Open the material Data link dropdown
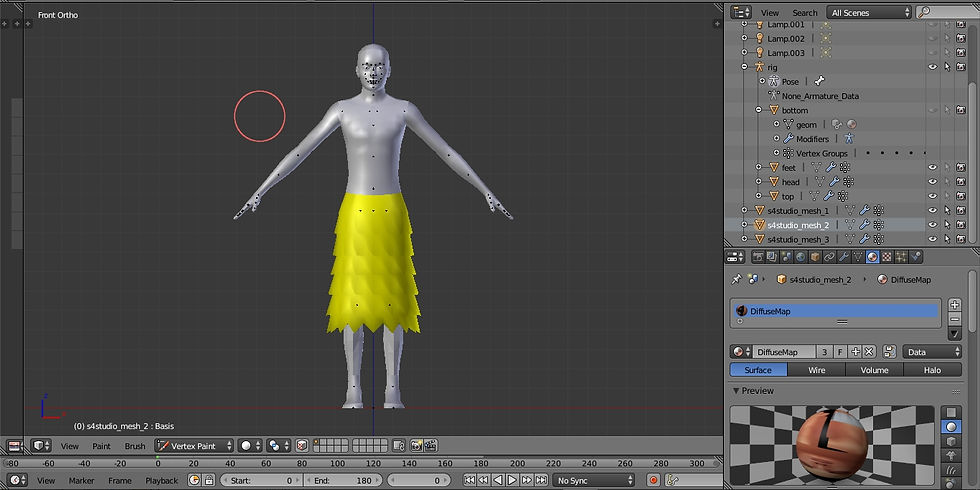Screen dimensions: 980x490 932,352
